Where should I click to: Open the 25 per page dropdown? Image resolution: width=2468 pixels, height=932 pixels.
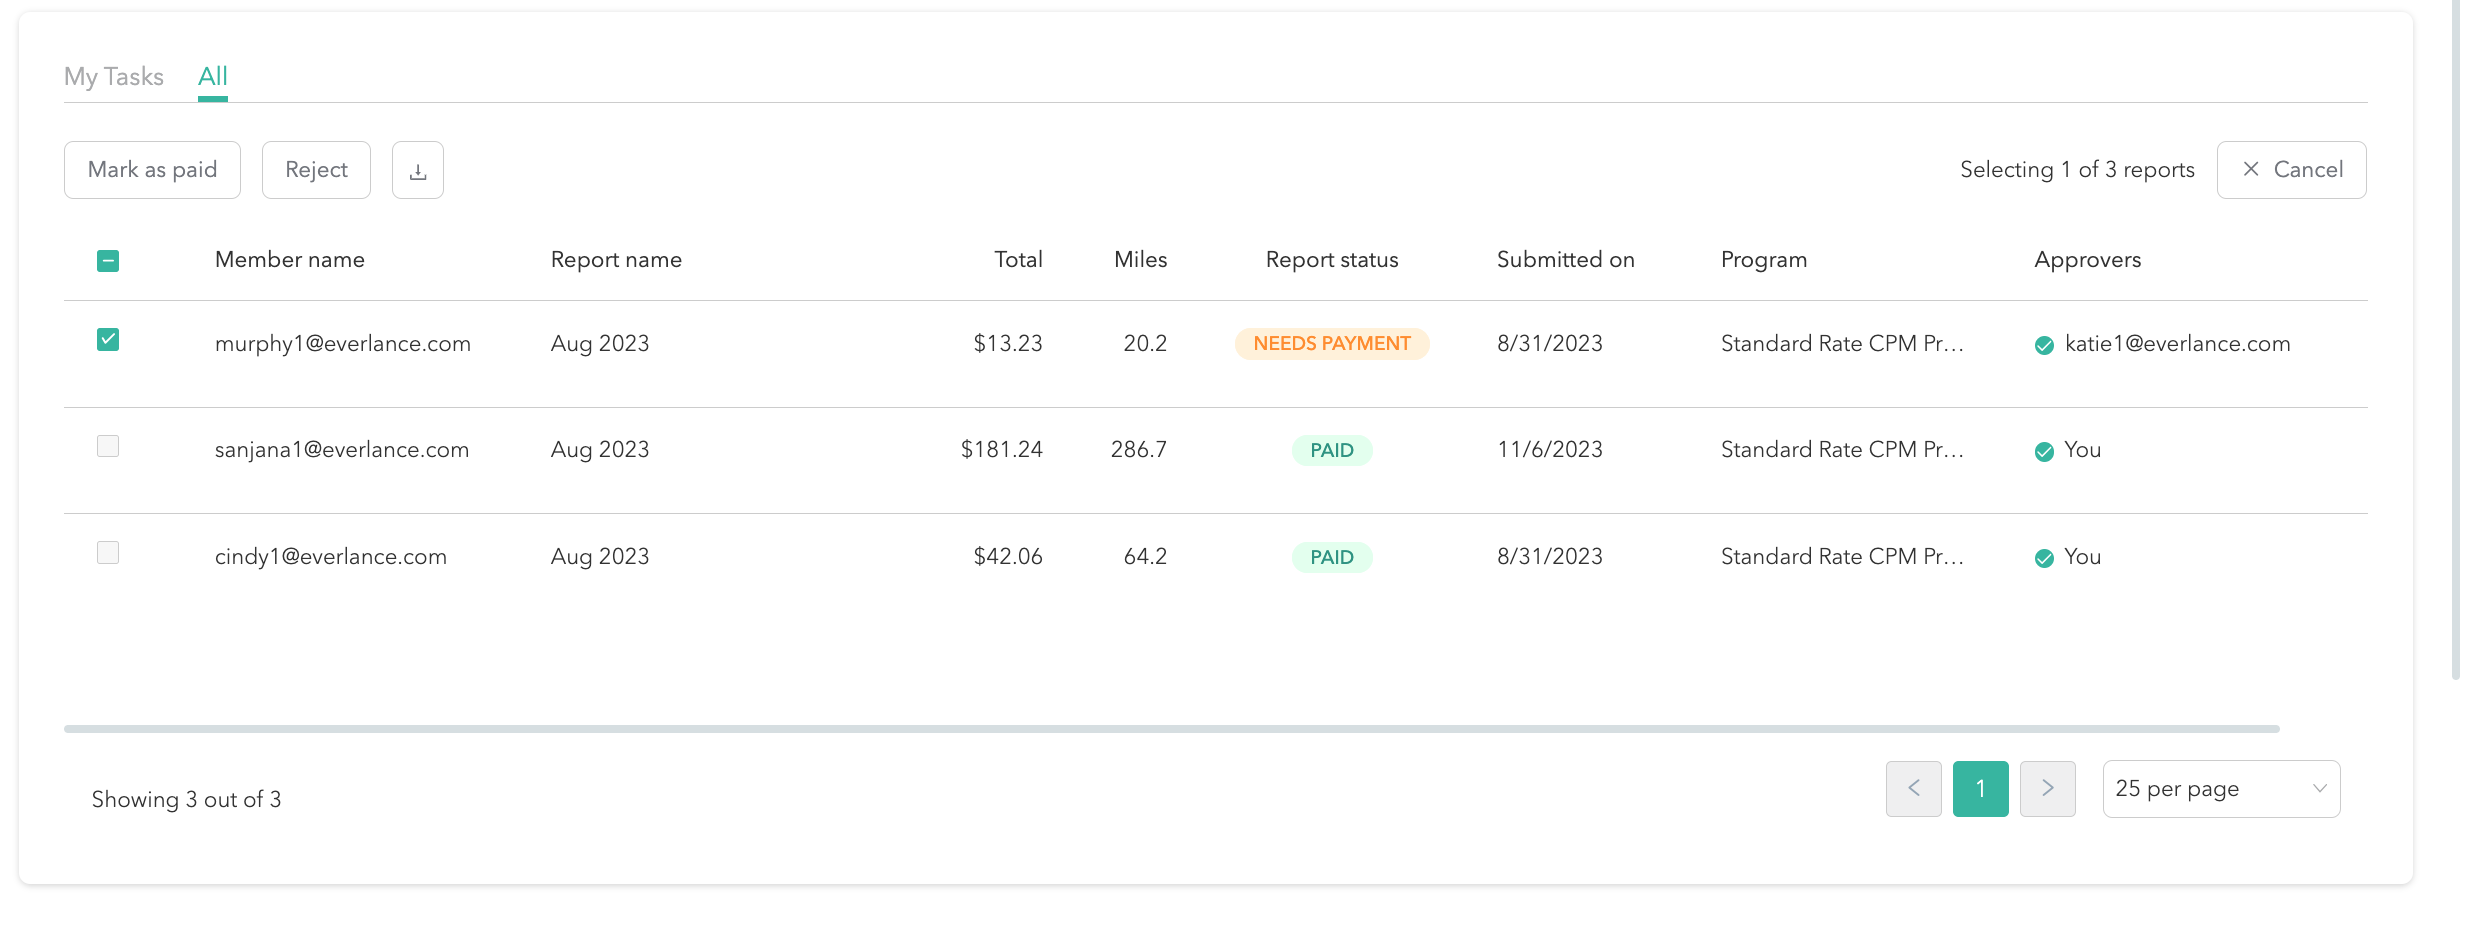click(2220, 789)
